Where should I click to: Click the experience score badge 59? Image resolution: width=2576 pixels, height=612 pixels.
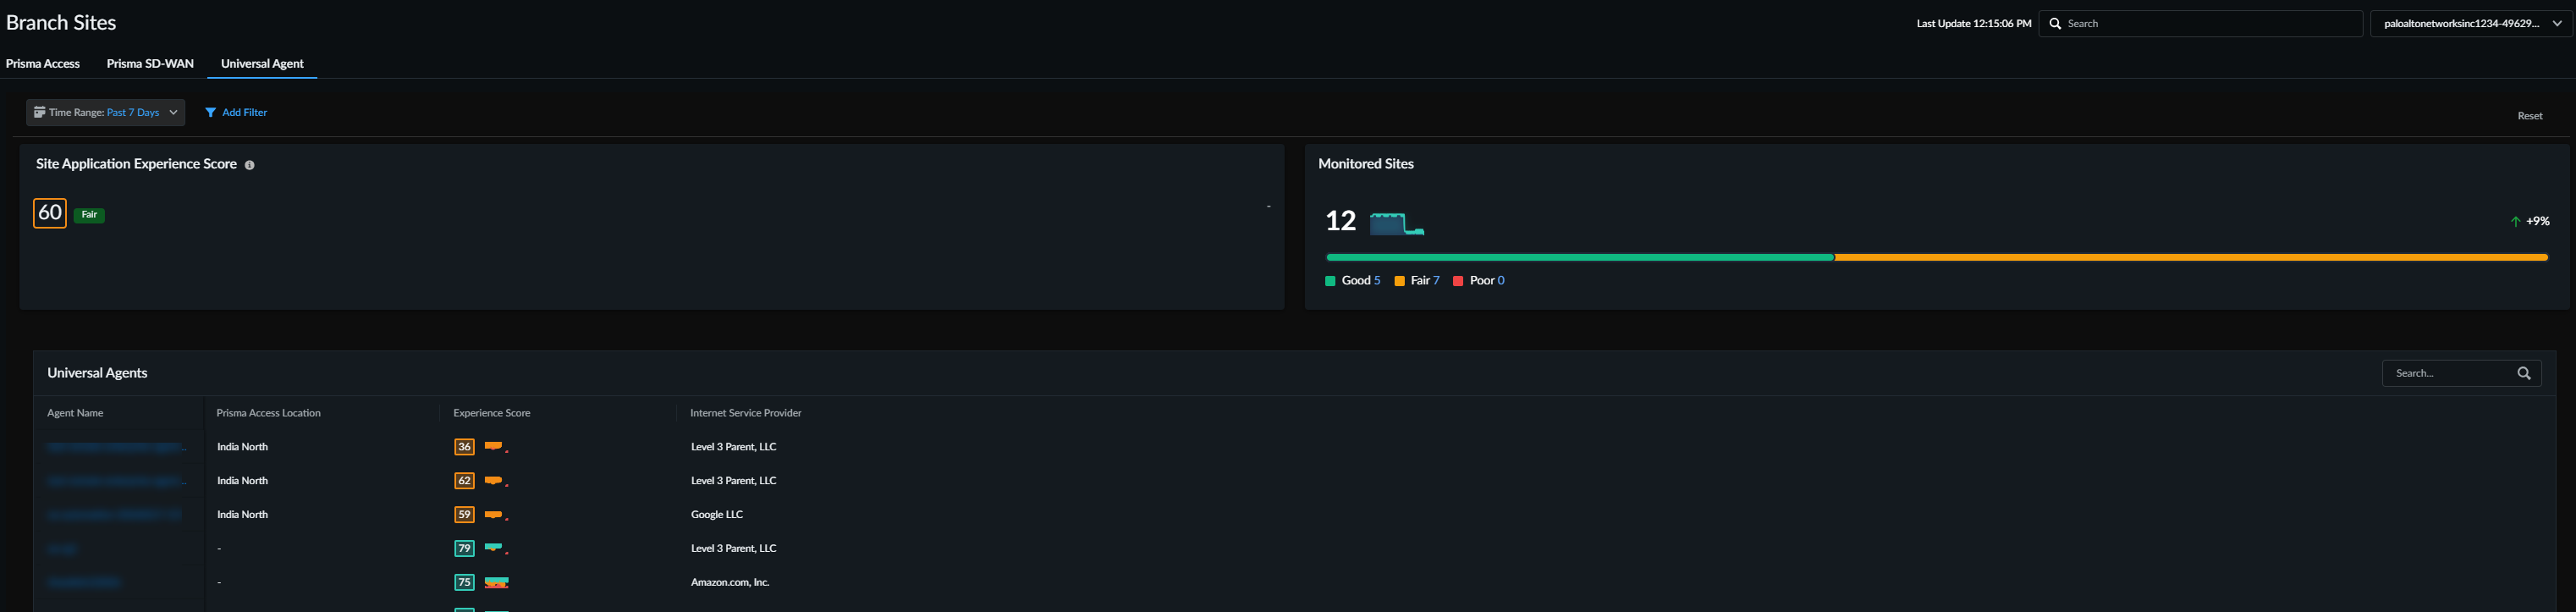pos(464,515)
